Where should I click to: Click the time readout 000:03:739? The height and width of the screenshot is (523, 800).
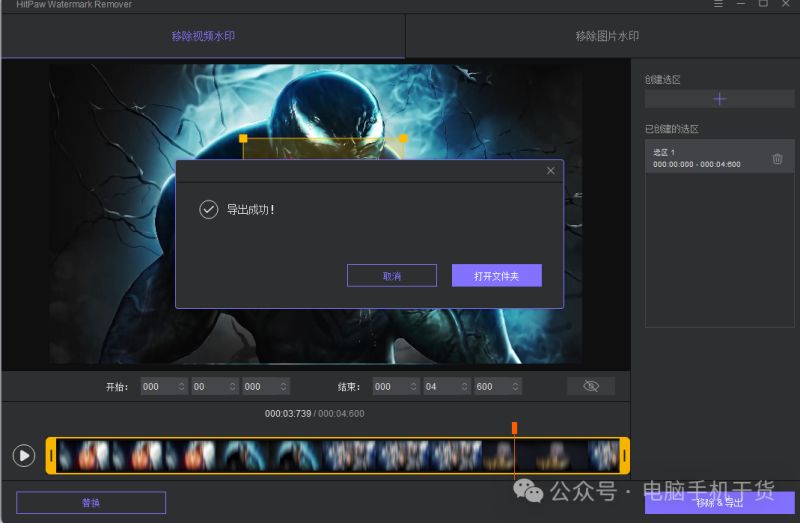[x=288, y=414]
